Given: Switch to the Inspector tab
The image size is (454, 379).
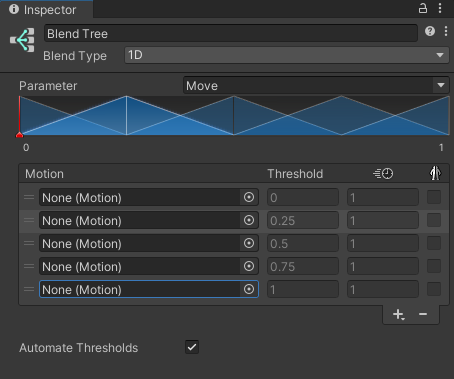Looking at the screenshot, I should coord(46,9).
